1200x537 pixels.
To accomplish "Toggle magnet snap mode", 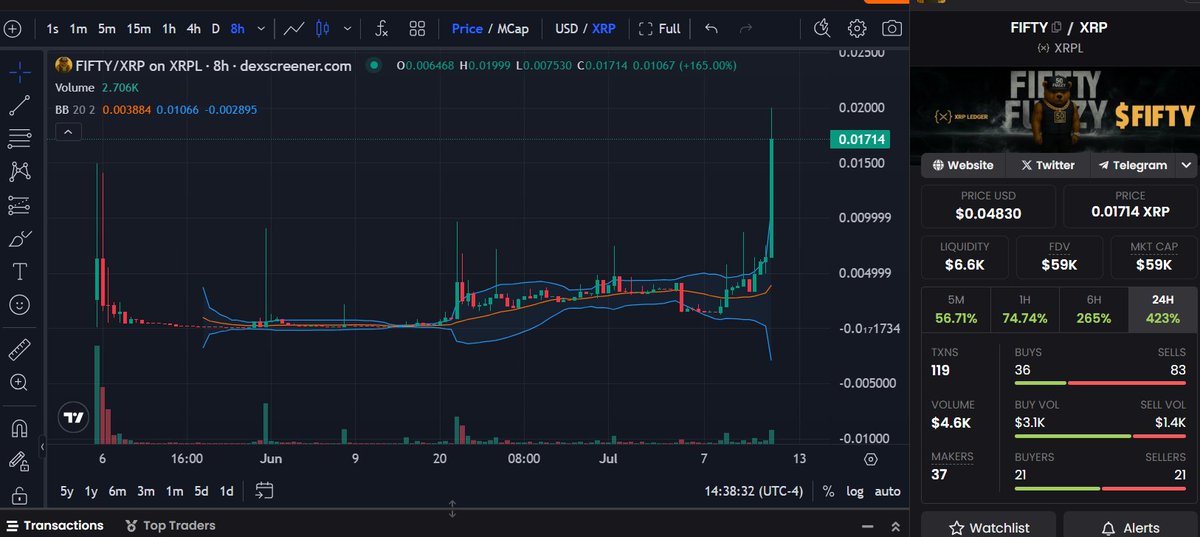I will [19, 428].
